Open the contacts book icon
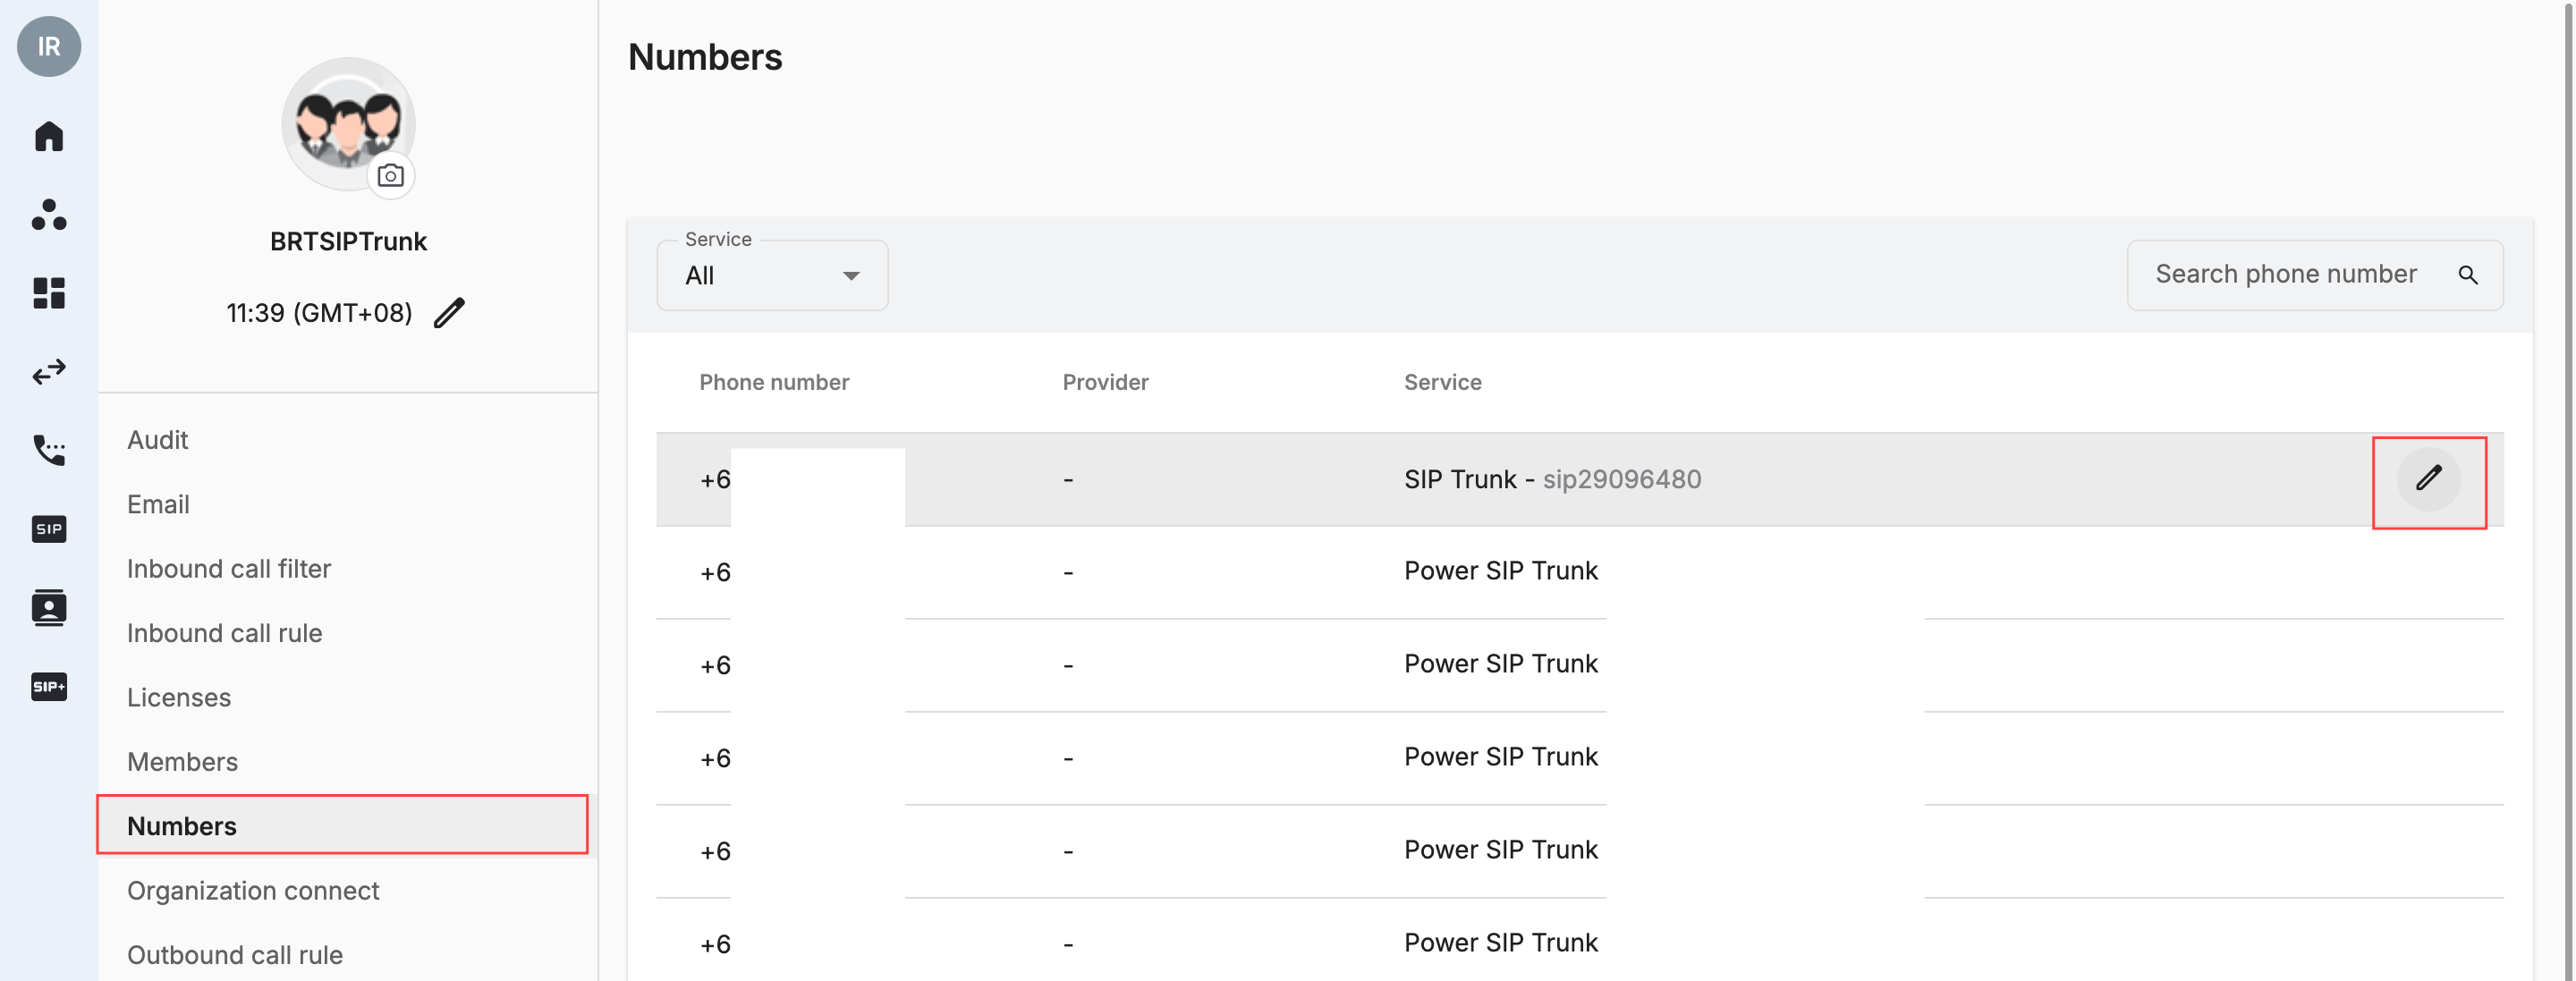2576x981 pixels. coord(49,607)
